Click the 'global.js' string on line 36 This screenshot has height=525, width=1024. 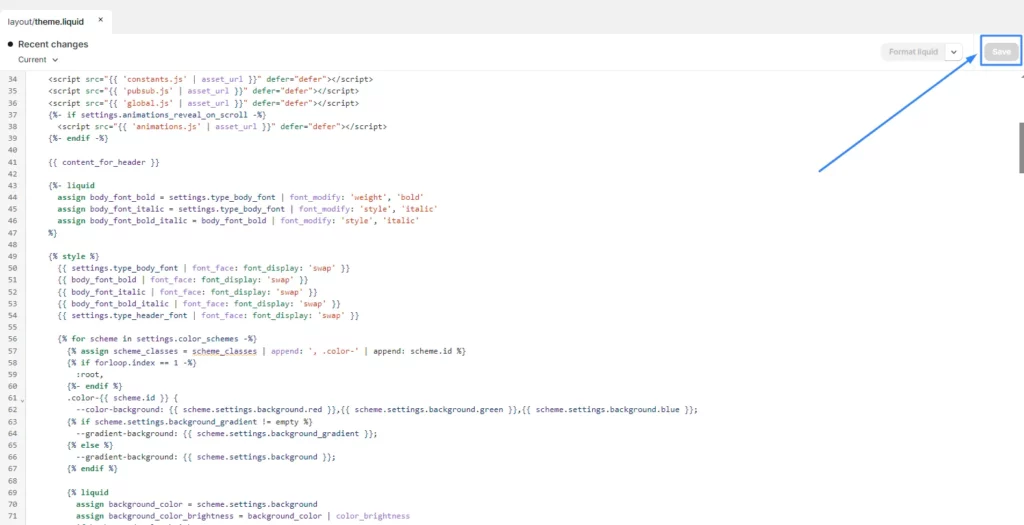pyautogui.click(x=150, y=103)
